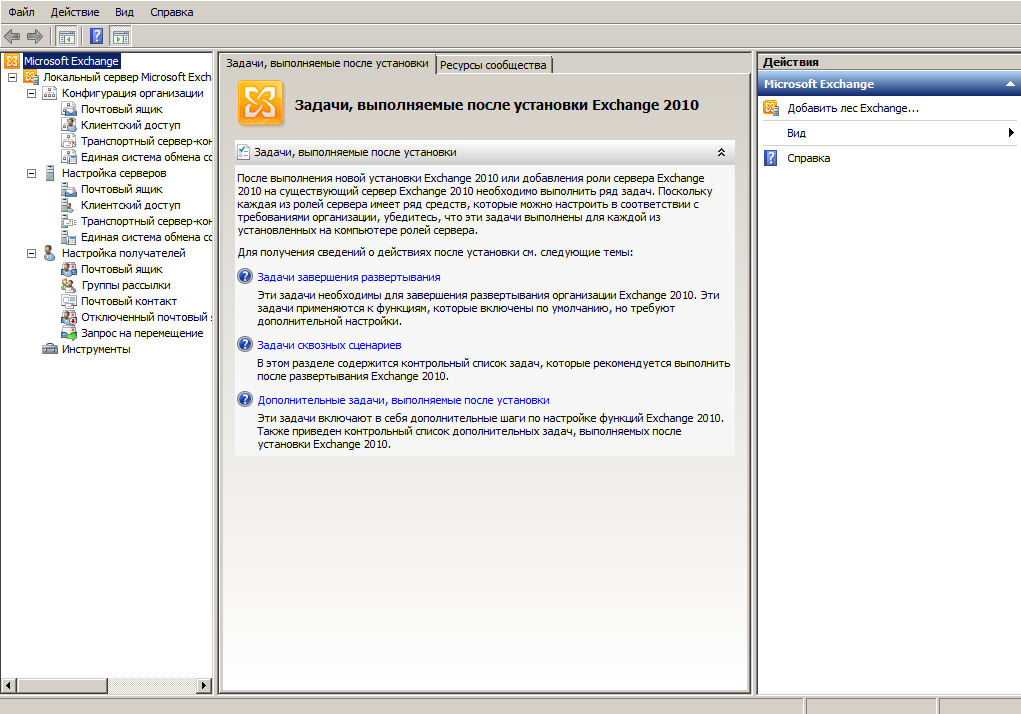
Task: Toggle the console tree show/hide icon
Action: pos(66,36)
